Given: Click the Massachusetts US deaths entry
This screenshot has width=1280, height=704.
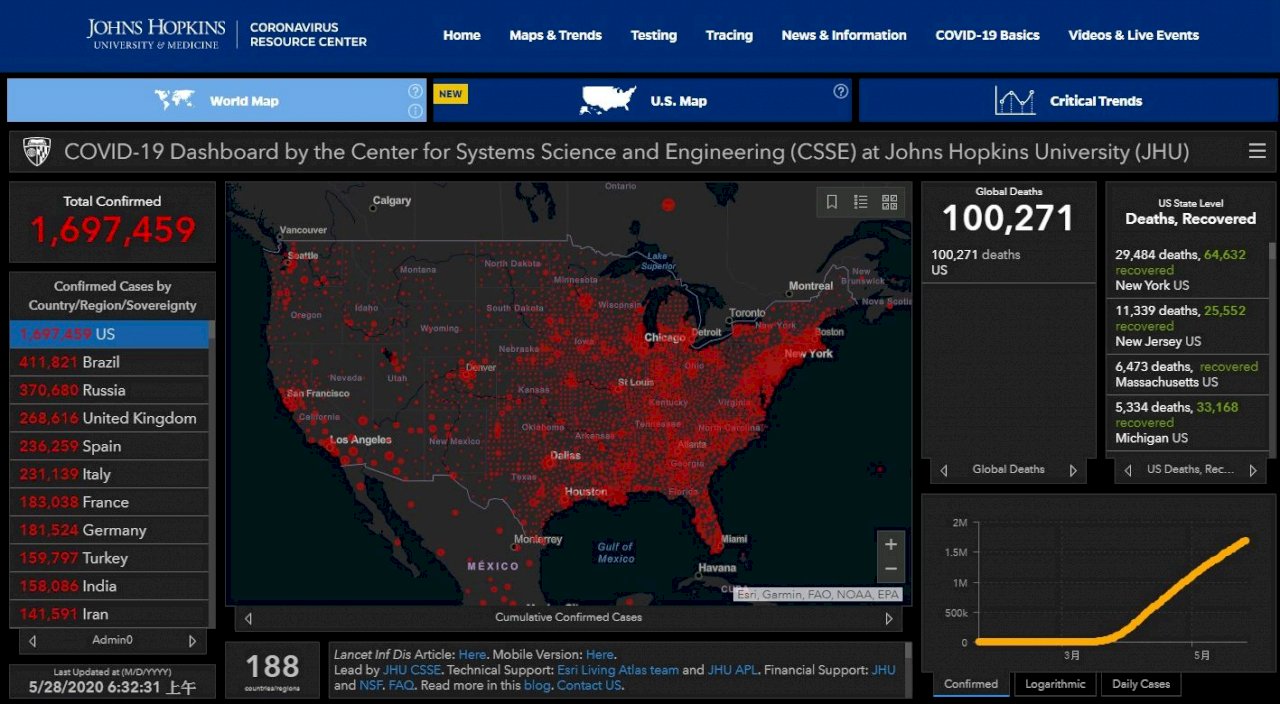Looking at the screenshot, I should point(1187,374).
